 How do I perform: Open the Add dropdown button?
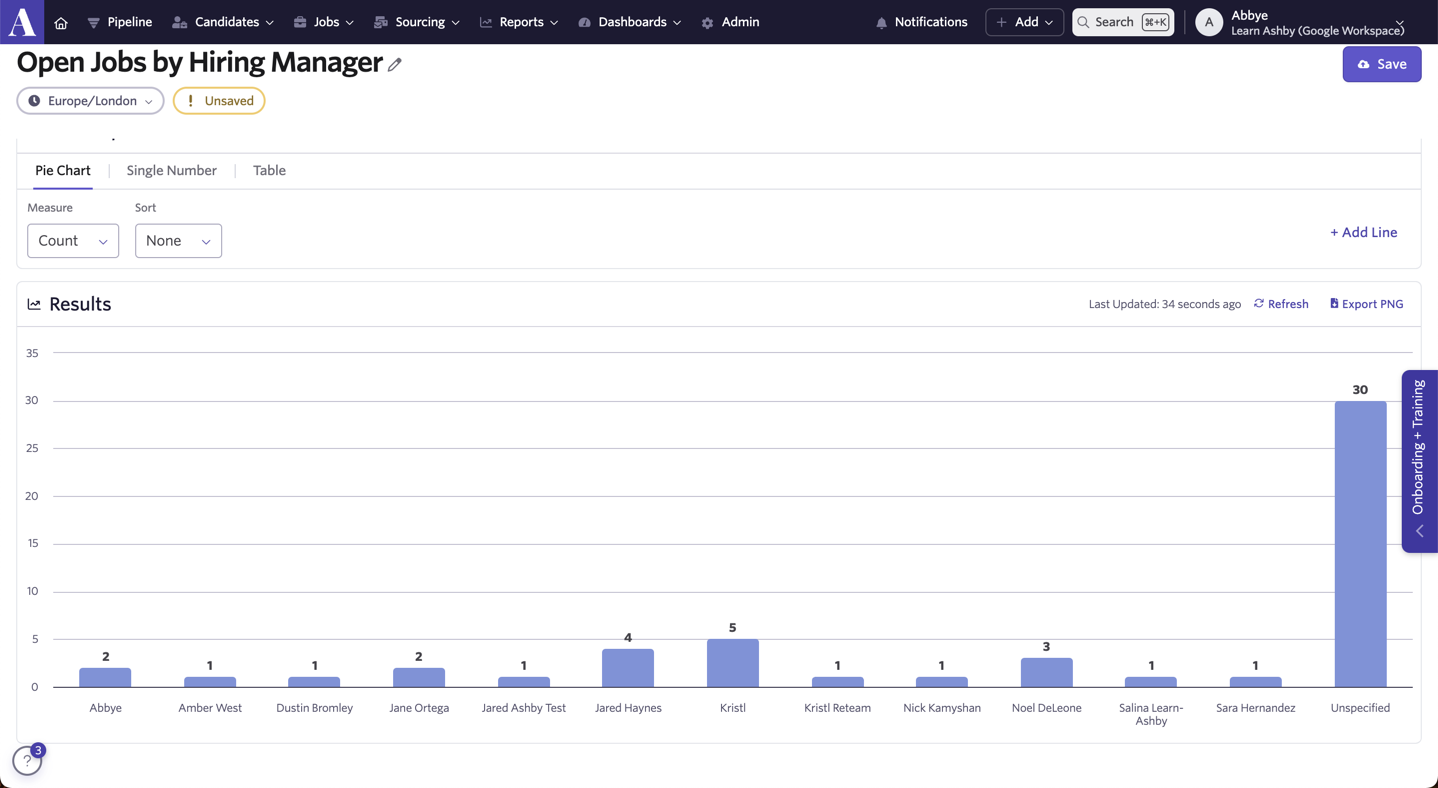[x=1025, y=22]
